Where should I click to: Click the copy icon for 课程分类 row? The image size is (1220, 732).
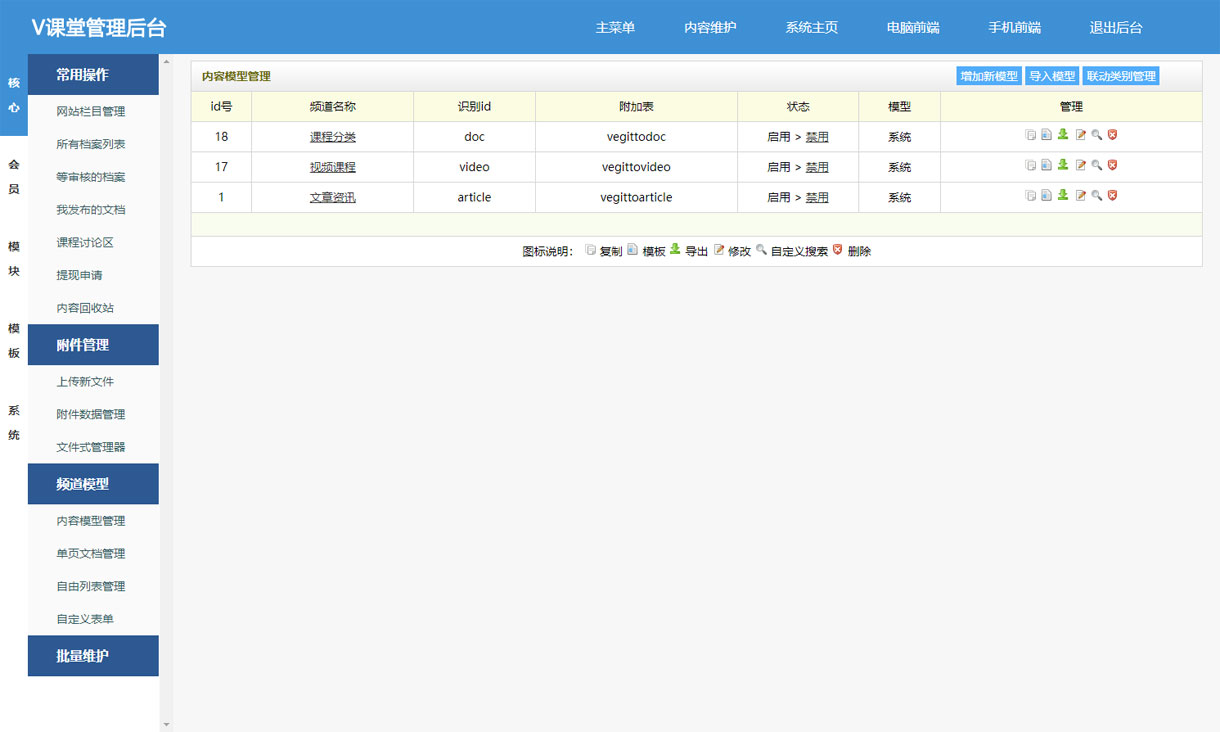coord(1030,135)
